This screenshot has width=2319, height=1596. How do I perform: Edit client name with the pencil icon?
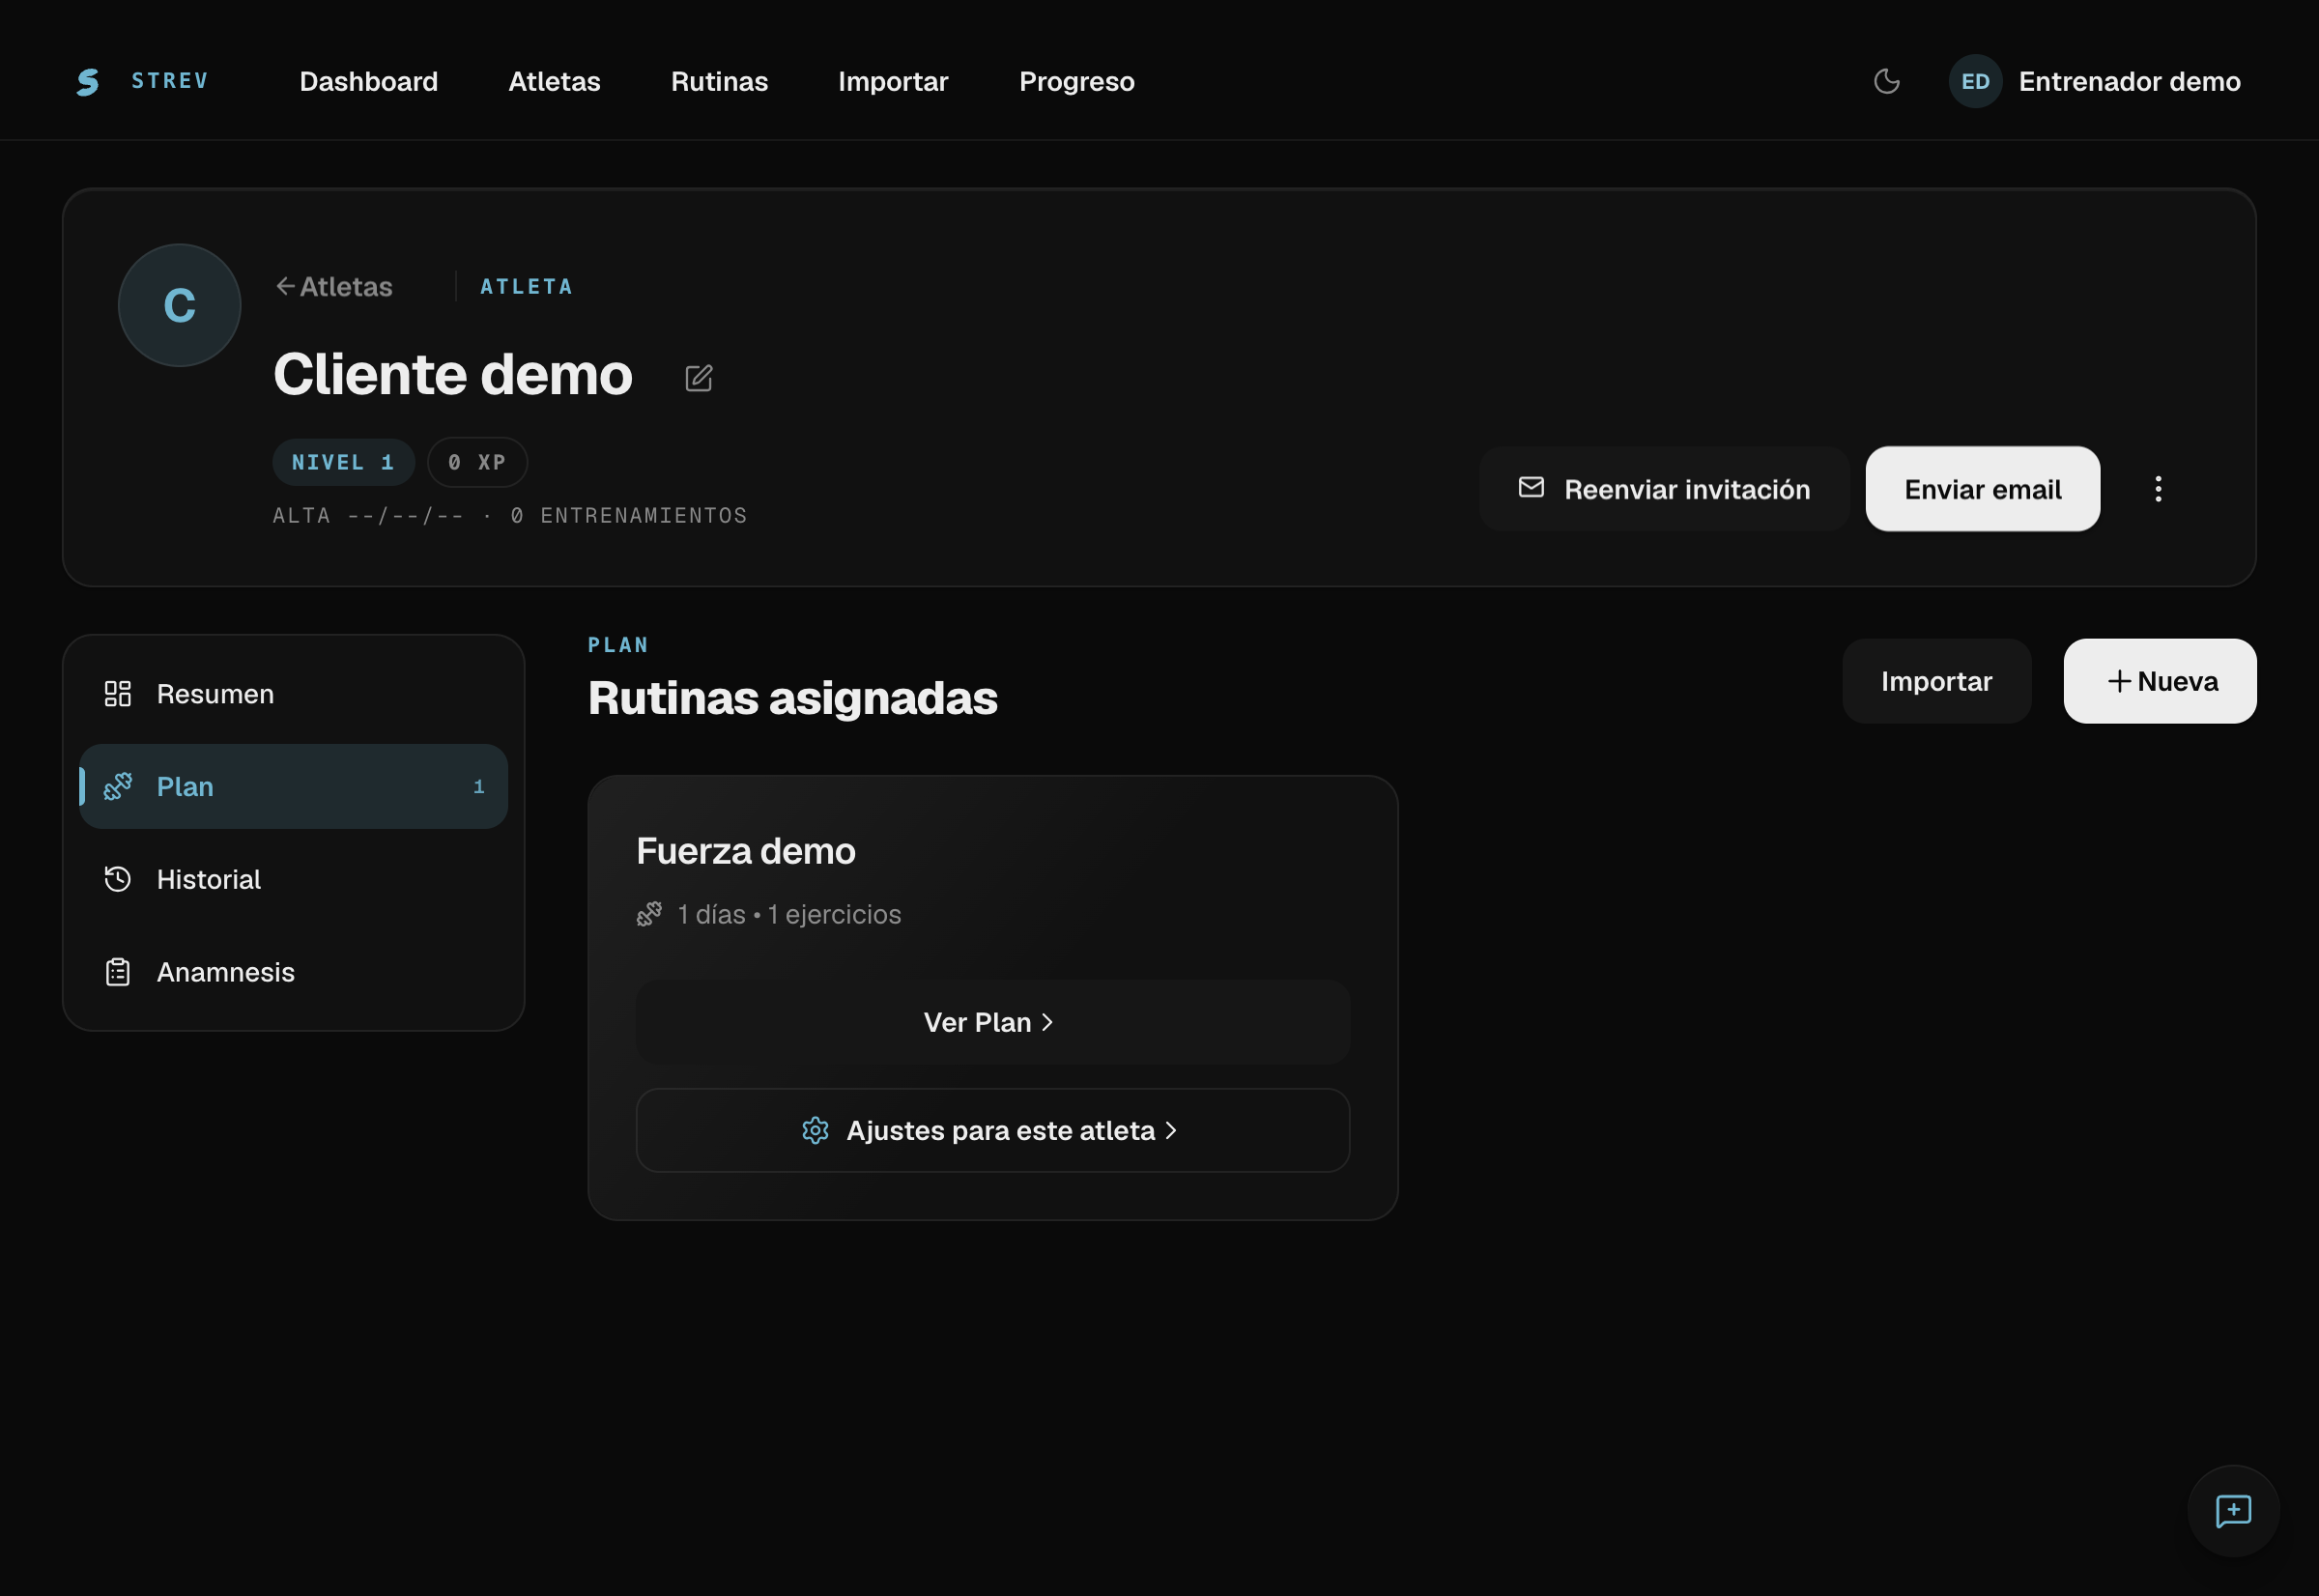(699, 378)
